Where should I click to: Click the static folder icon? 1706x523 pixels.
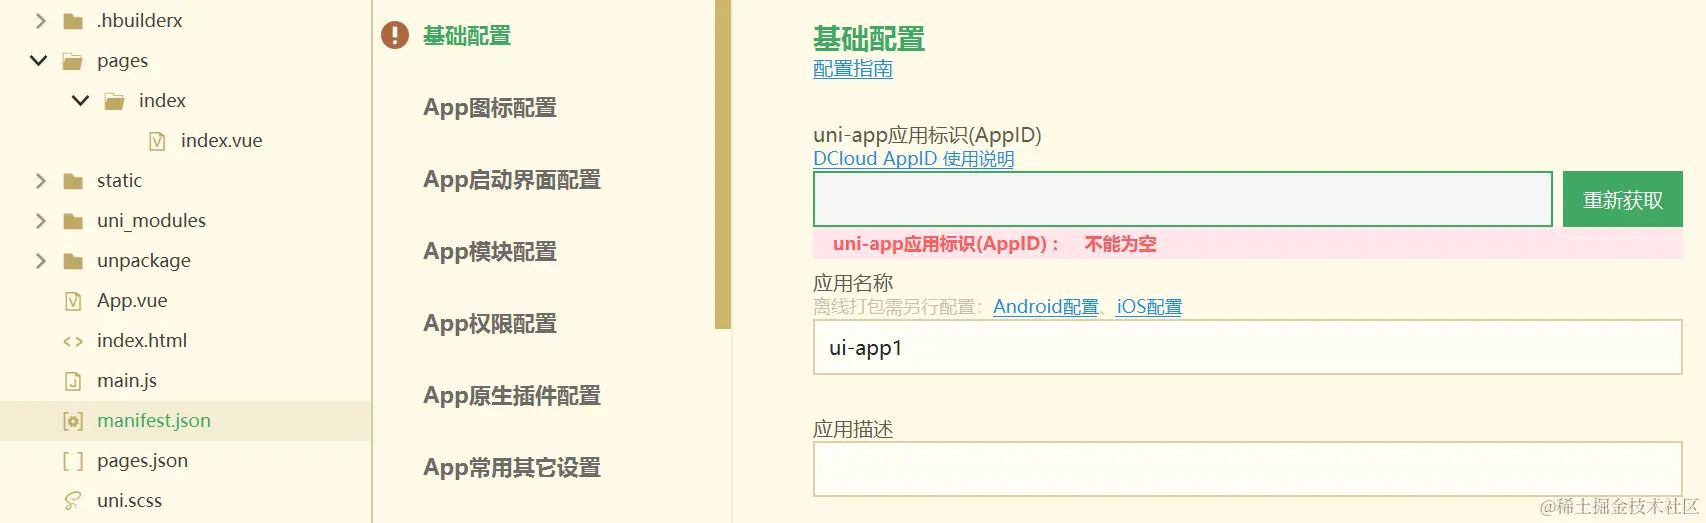[x=73, y=181]
